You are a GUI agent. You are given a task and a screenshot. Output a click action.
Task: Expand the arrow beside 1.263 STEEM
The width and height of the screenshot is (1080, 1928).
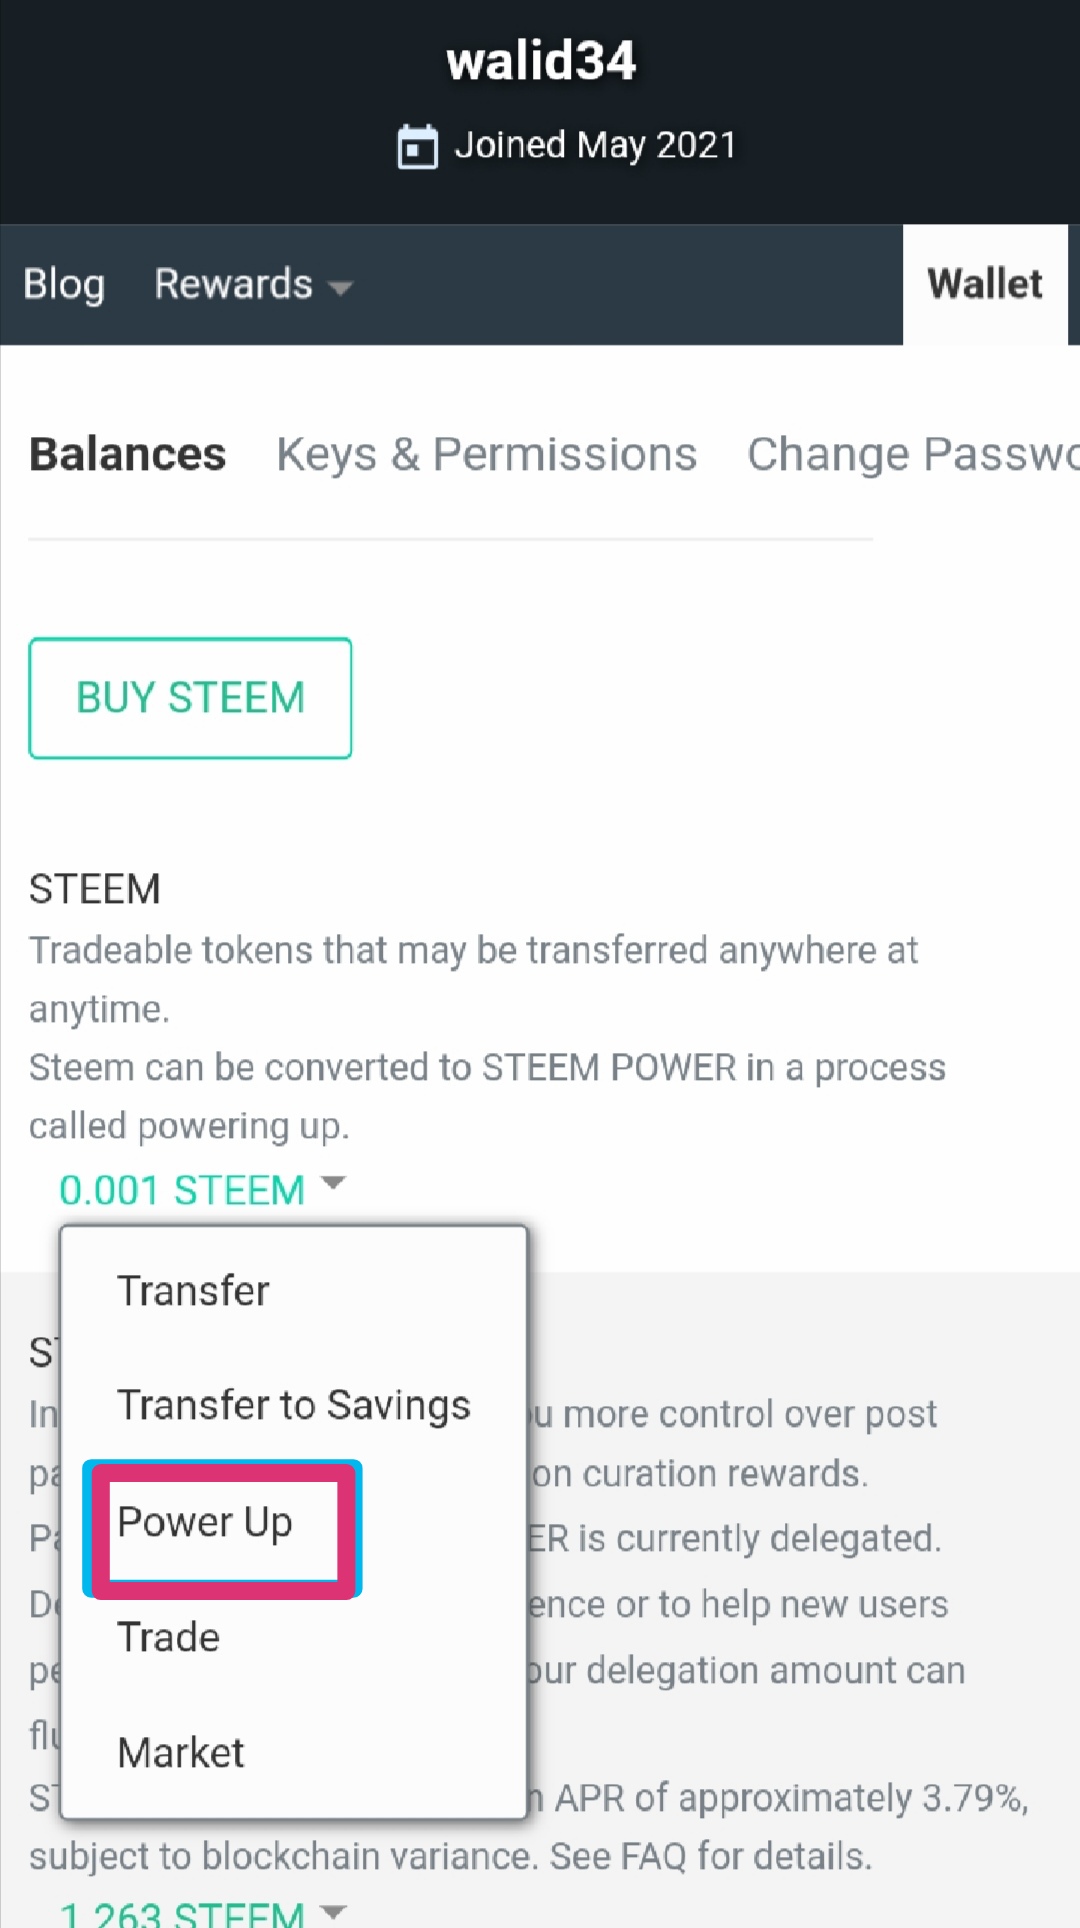tap(333, 1911)
